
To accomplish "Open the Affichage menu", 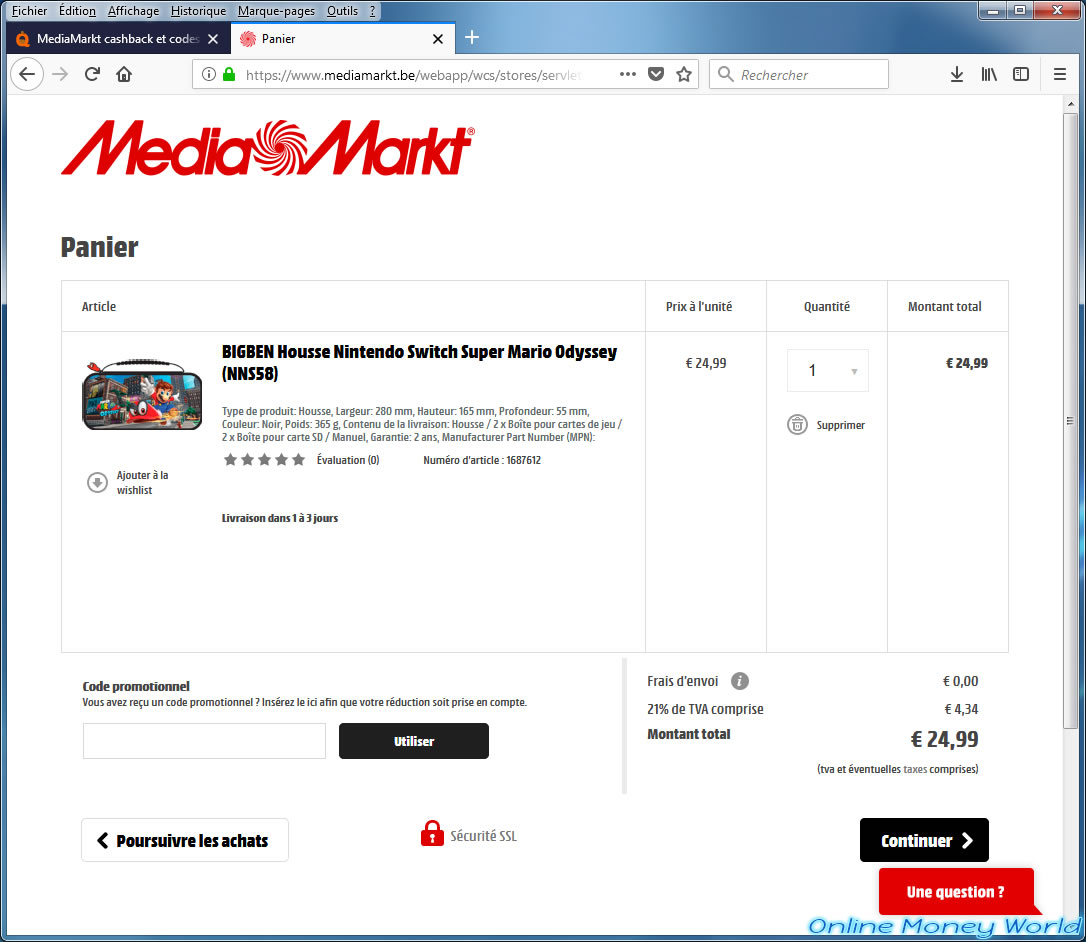I will coord(133,10).
